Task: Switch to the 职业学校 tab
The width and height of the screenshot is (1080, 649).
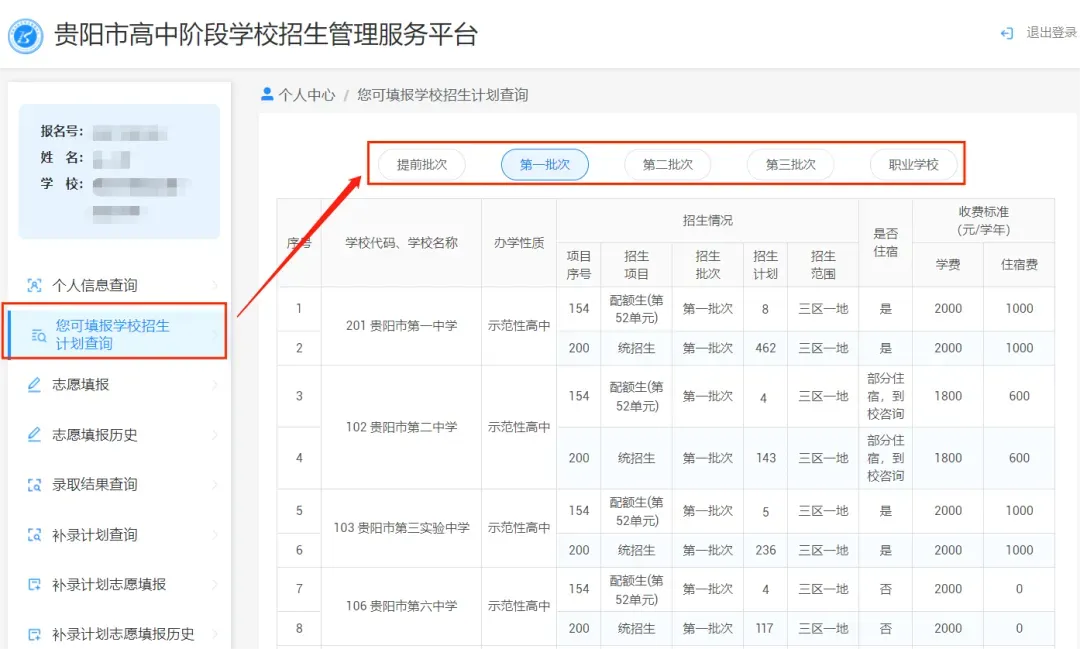Action: [x=914, y=164]
